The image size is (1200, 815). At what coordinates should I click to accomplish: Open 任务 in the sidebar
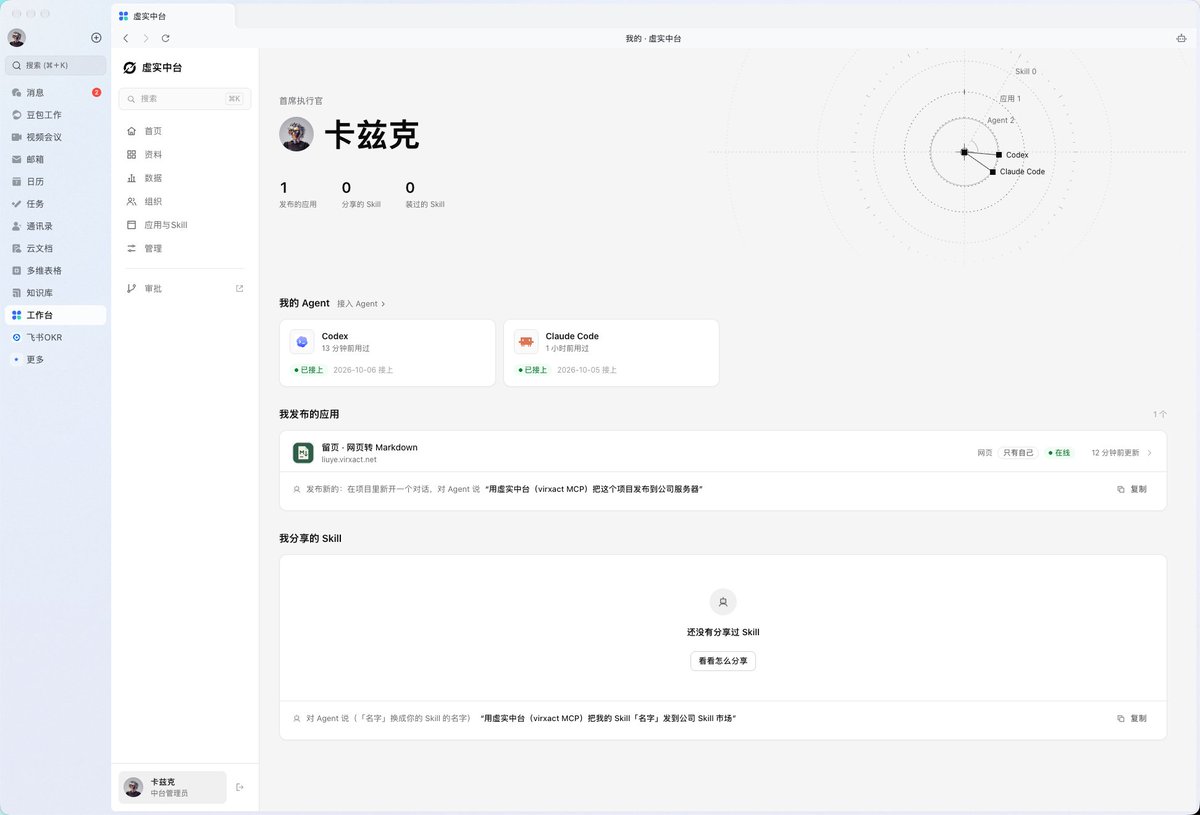[55, 204]
